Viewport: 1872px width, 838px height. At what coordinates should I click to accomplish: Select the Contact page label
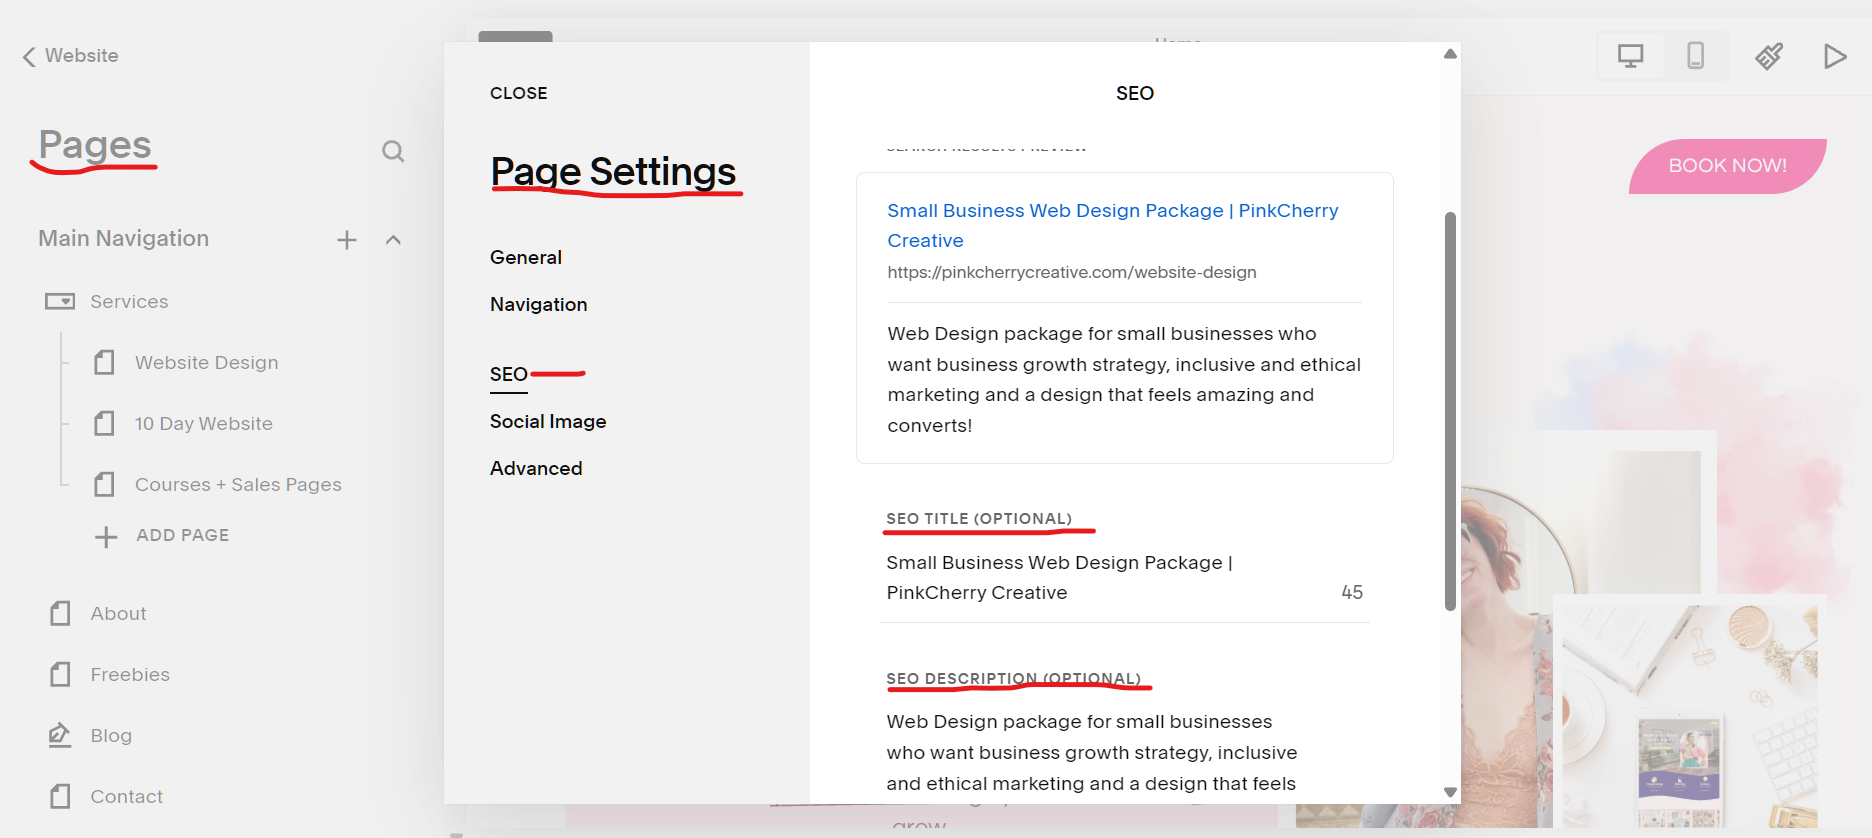(x=126, y=796)
